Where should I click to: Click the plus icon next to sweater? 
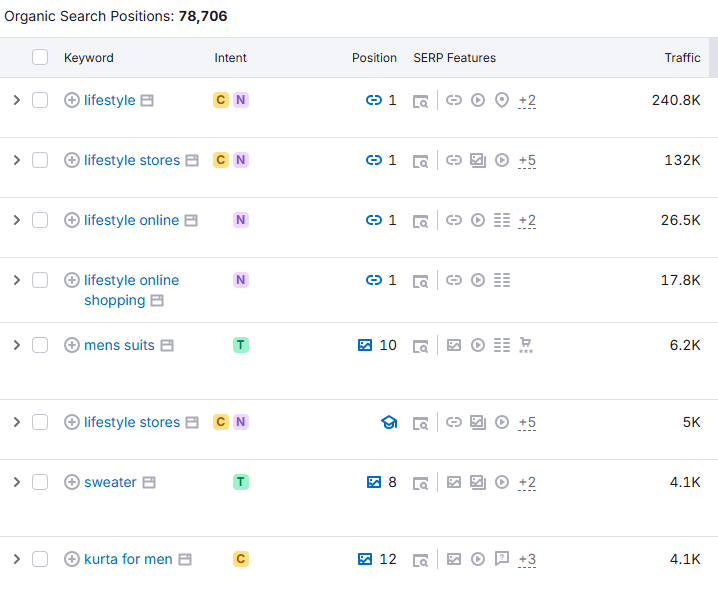[x=72, y=482]
